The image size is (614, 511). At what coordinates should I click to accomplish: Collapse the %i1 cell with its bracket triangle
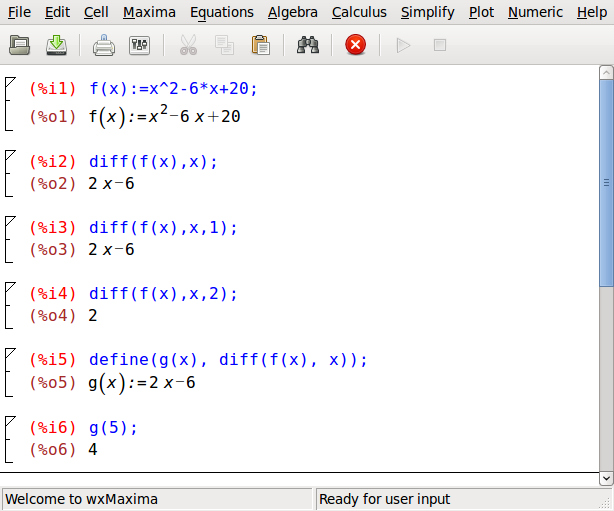[9, 82]
